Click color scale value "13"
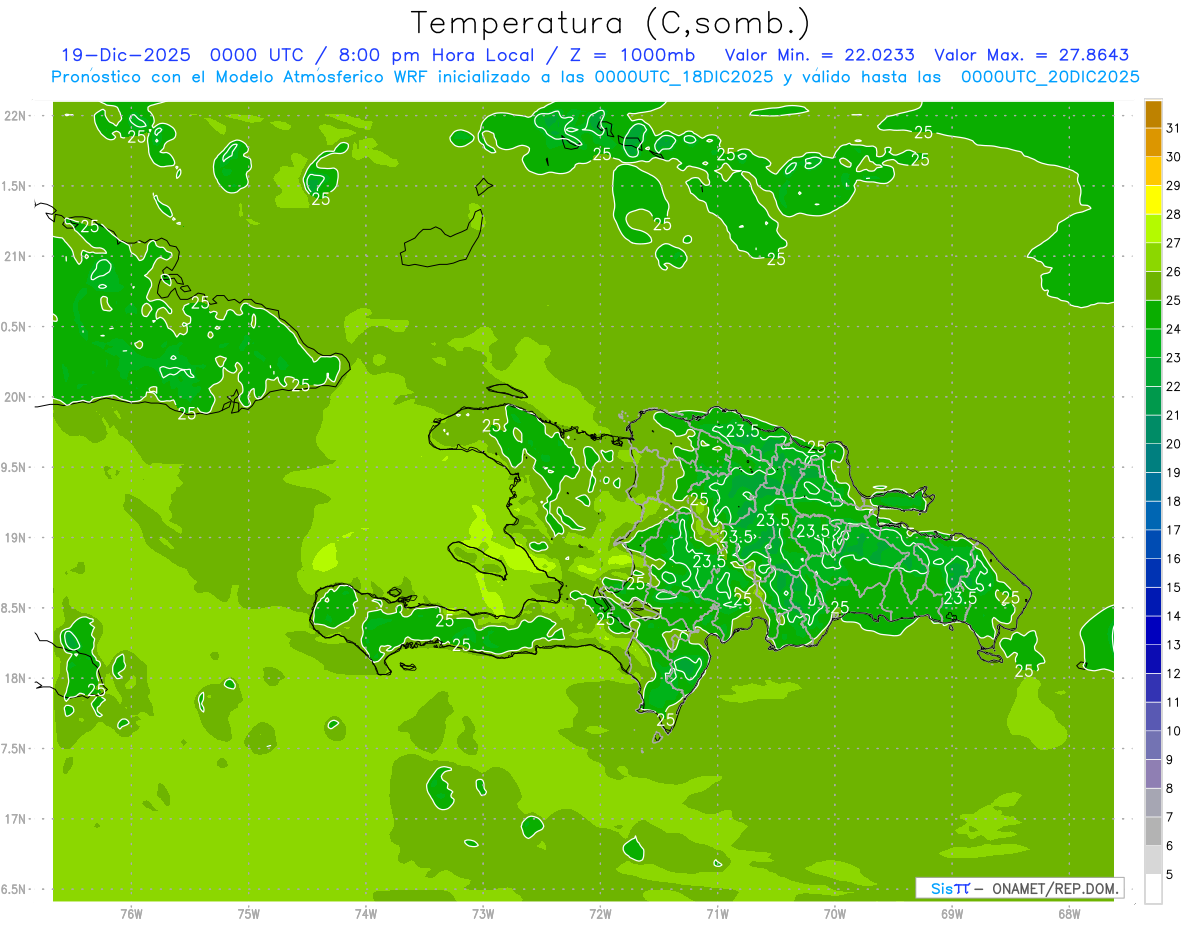 click(1174, 645)
